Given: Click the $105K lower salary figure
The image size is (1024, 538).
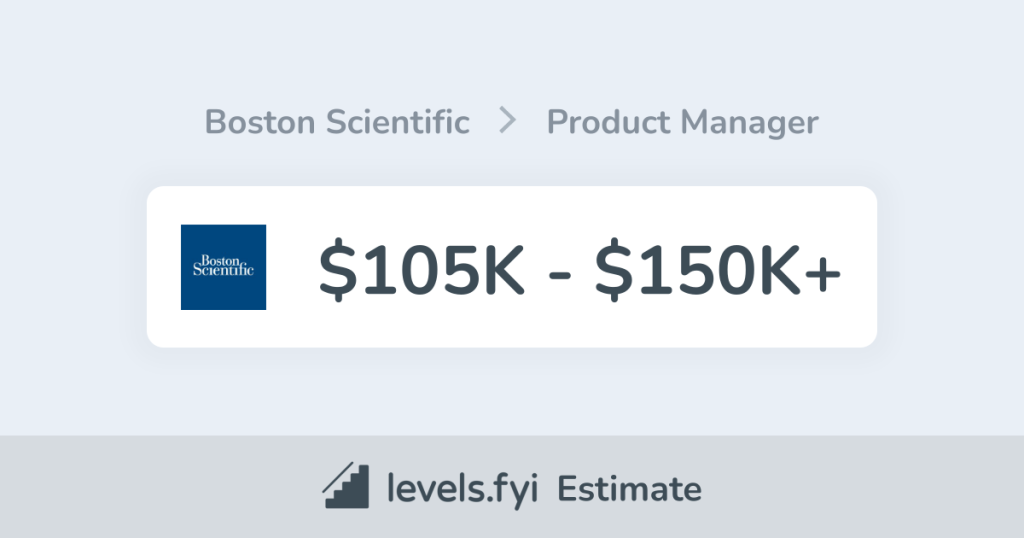Looking at the screenshot, I should point(422,268).
